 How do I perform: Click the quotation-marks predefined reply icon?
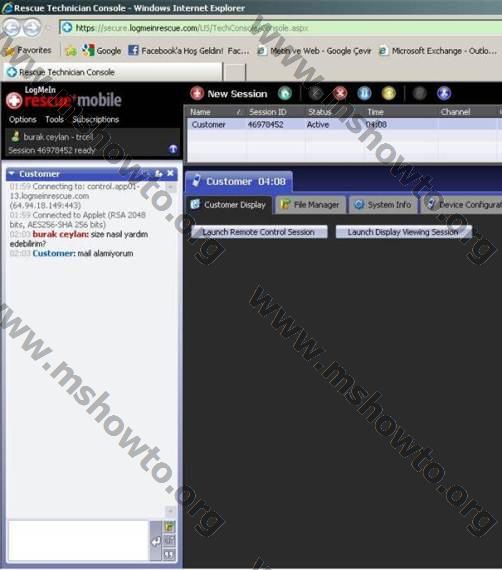point(169,555)
